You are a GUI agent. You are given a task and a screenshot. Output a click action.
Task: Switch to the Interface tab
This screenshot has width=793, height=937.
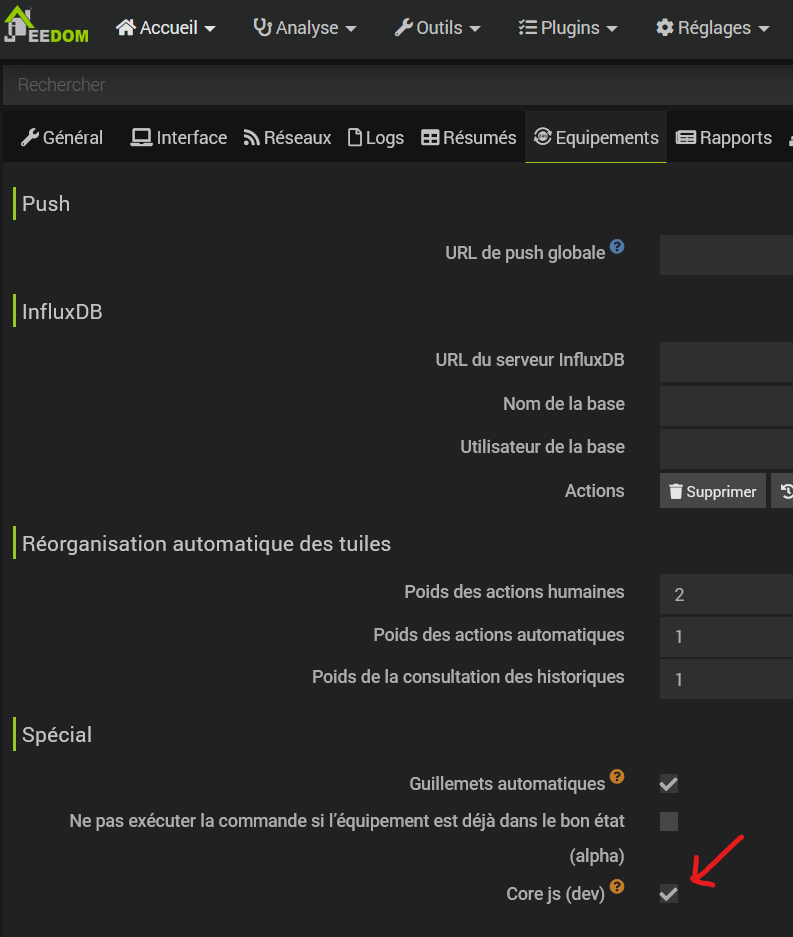pos(179,137)
